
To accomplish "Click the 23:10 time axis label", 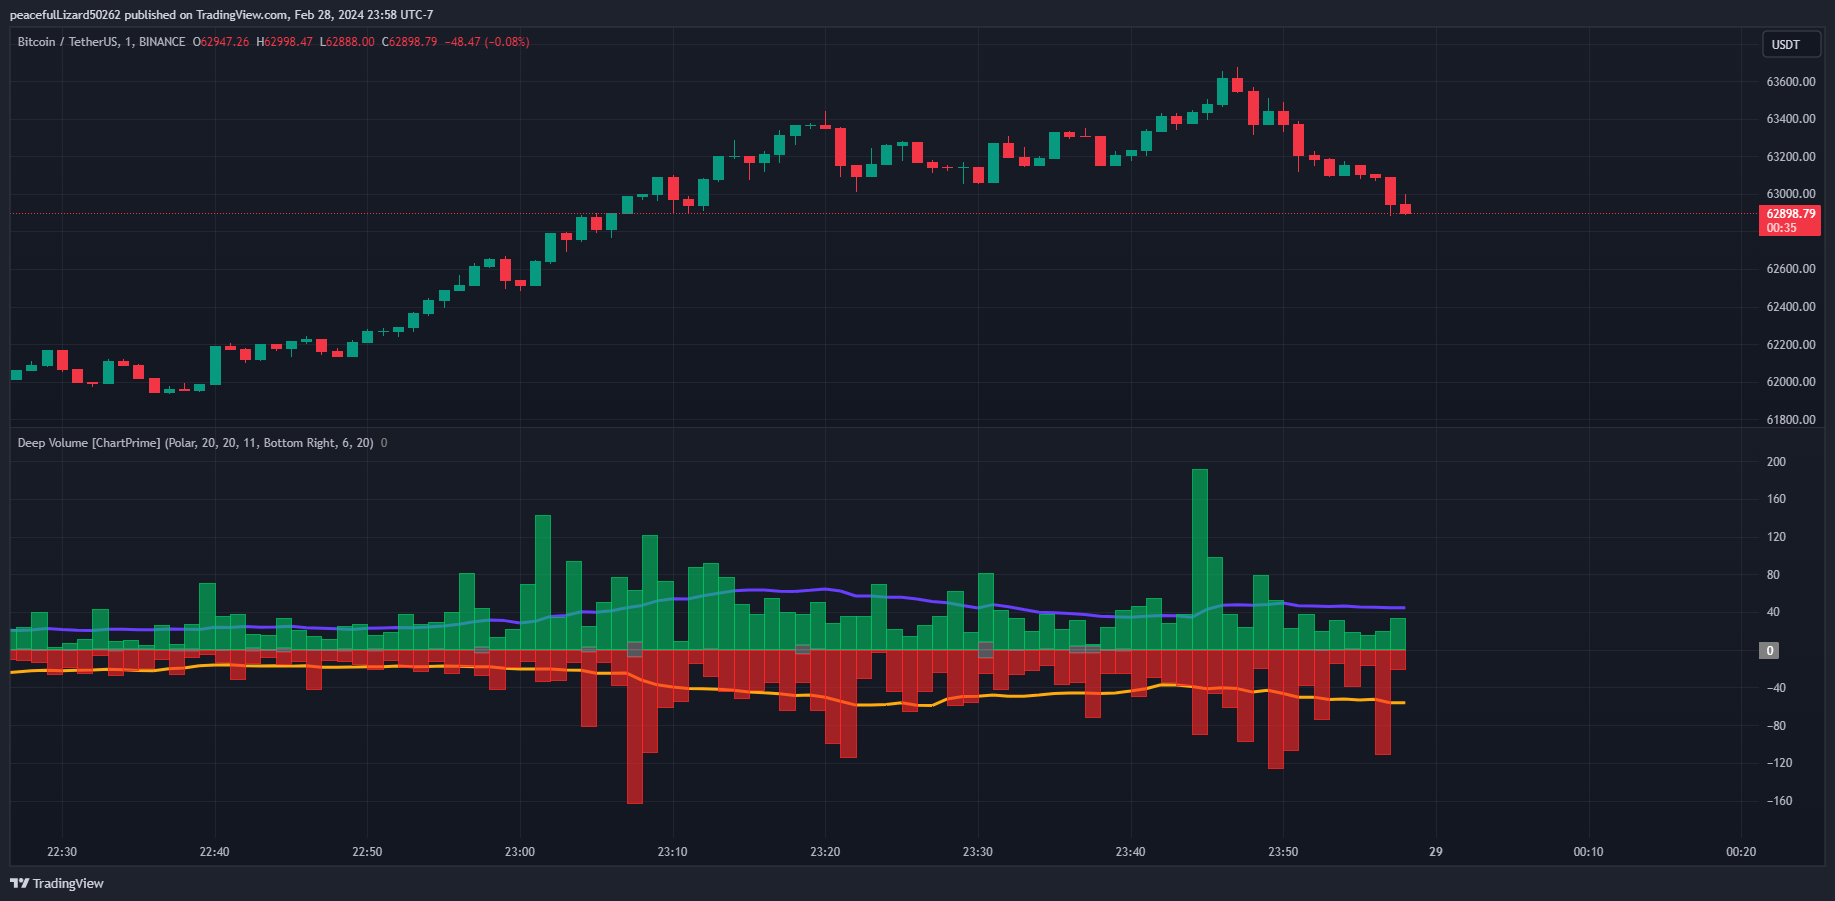I will 672,852.
